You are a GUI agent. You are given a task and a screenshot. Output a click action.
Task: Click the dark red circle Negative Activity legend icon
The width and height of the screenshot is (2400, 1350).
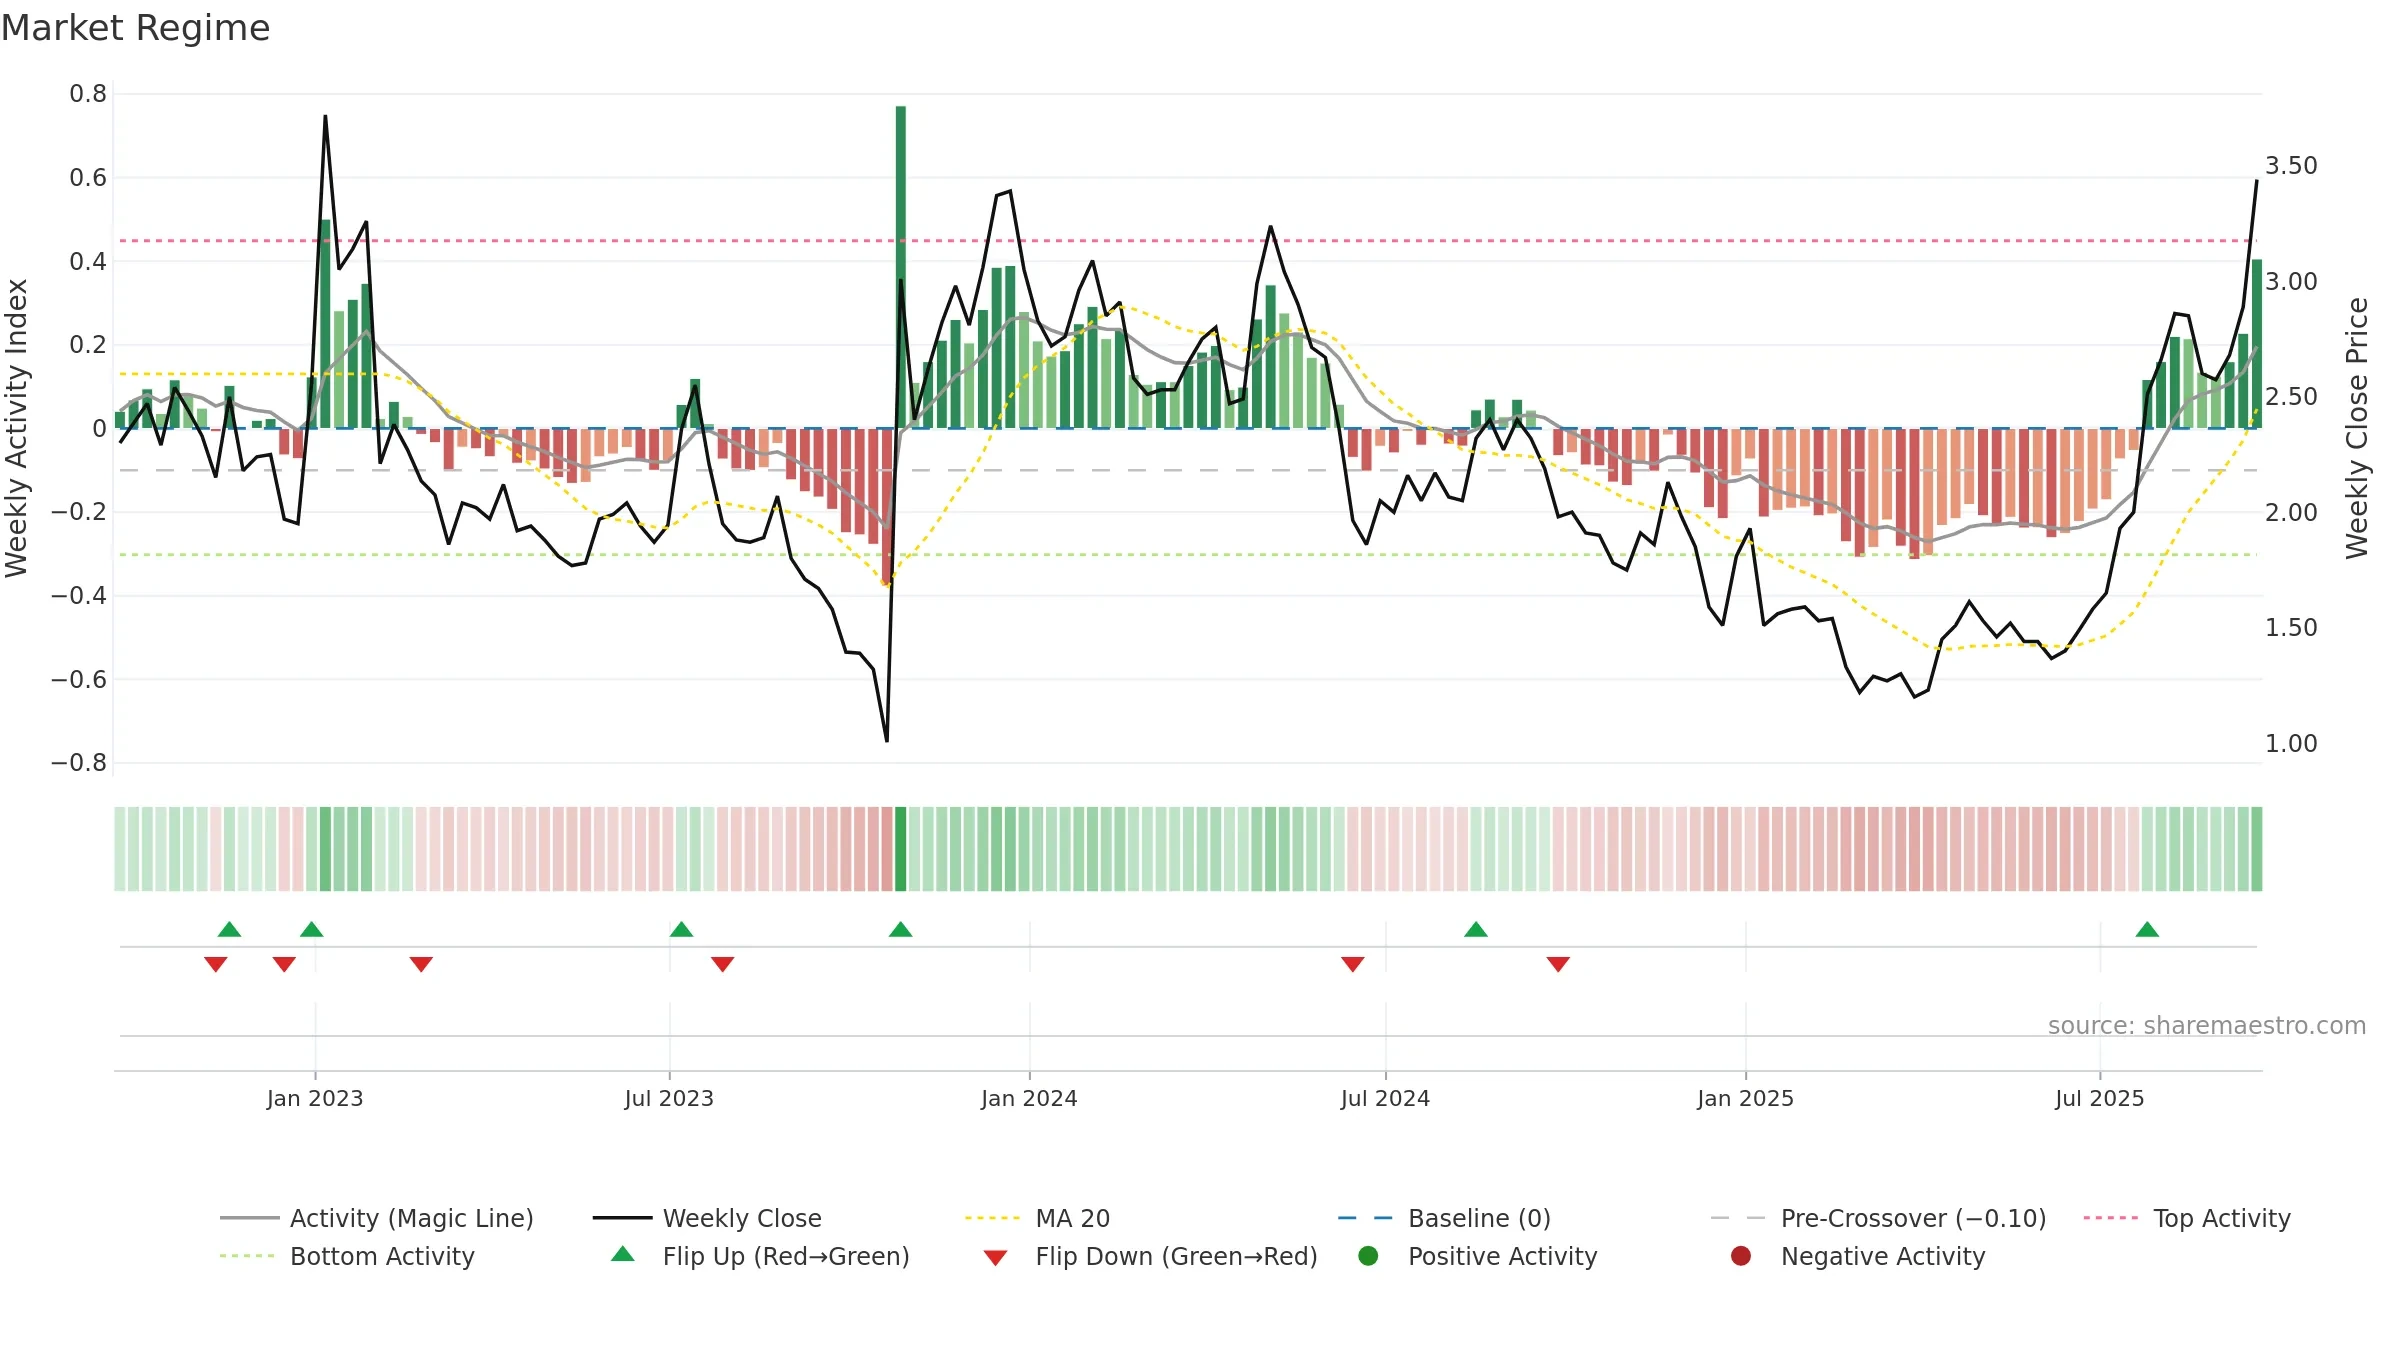click(1741, 1256)
